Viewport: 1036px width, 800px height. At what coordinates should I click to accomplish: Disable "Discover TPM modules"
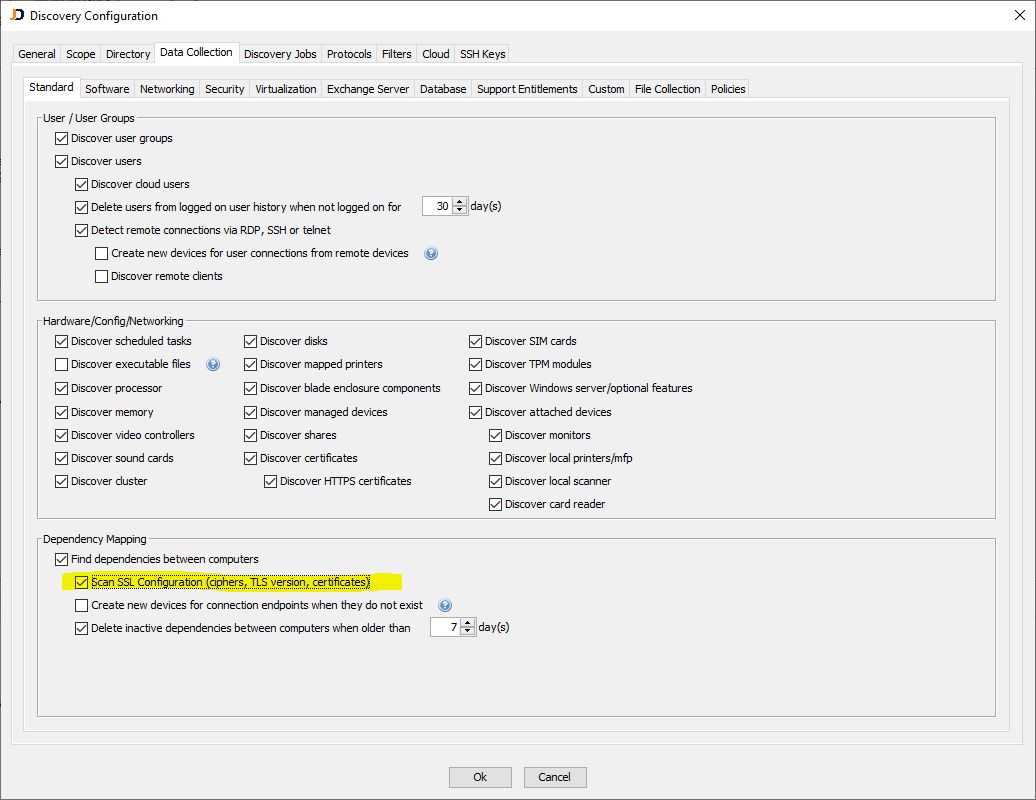point(475,364)
